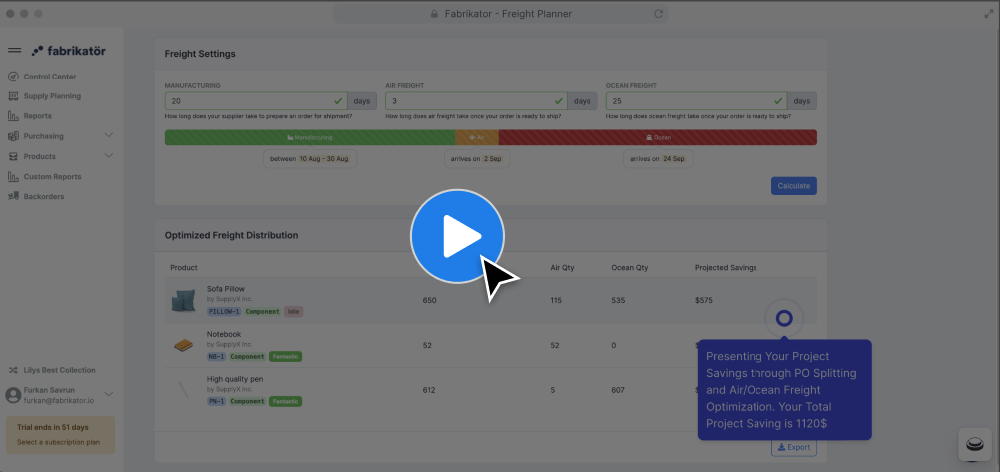Click the arrives on 24 Sep label
The width and height of the screenshot is (1000, 472).
[658, 159]
